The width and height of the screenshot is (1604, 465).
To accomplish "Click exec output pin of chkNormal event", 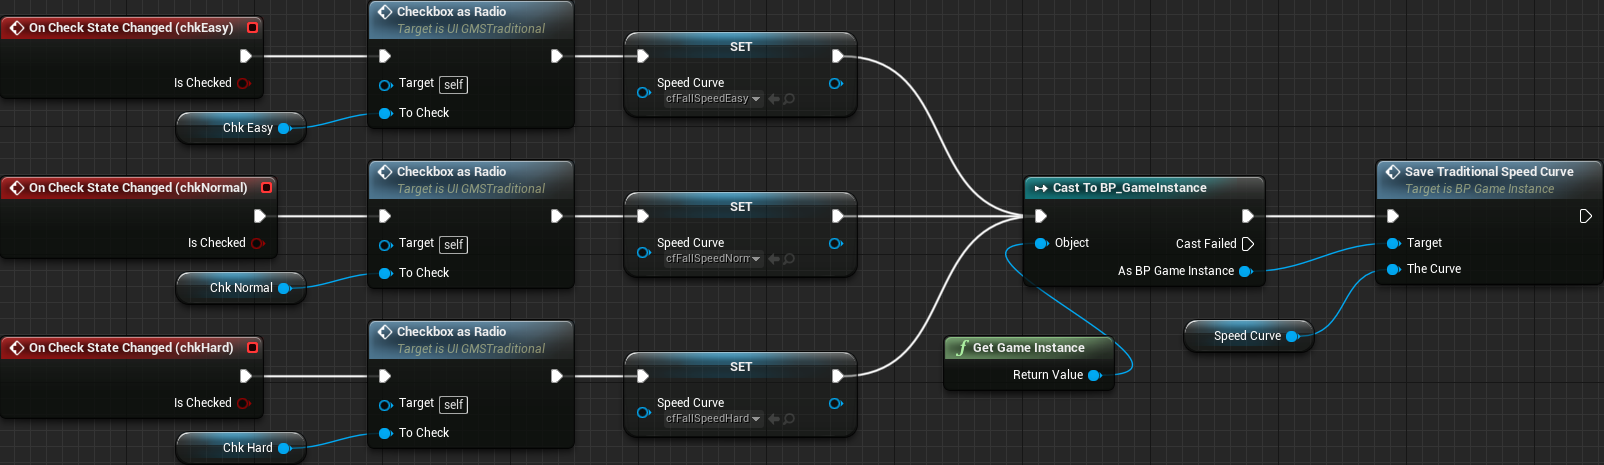I will click(x=259, y=216).
